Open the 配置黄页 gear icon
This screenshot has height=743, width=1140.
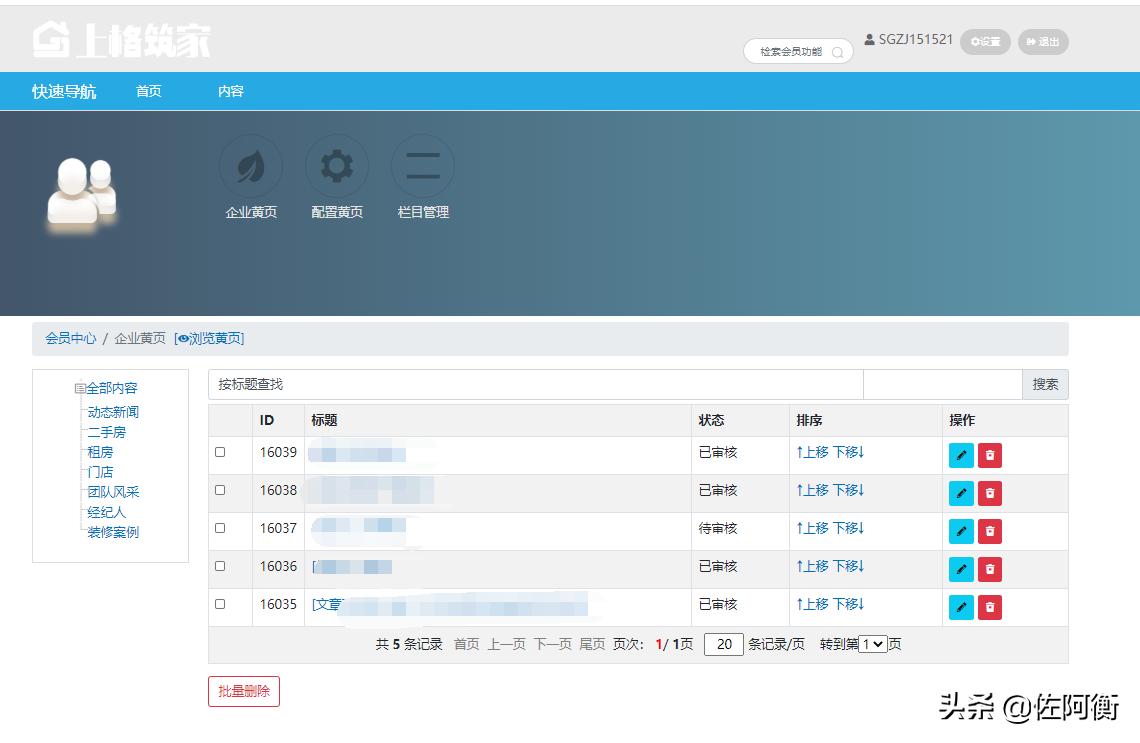(337, 165)
